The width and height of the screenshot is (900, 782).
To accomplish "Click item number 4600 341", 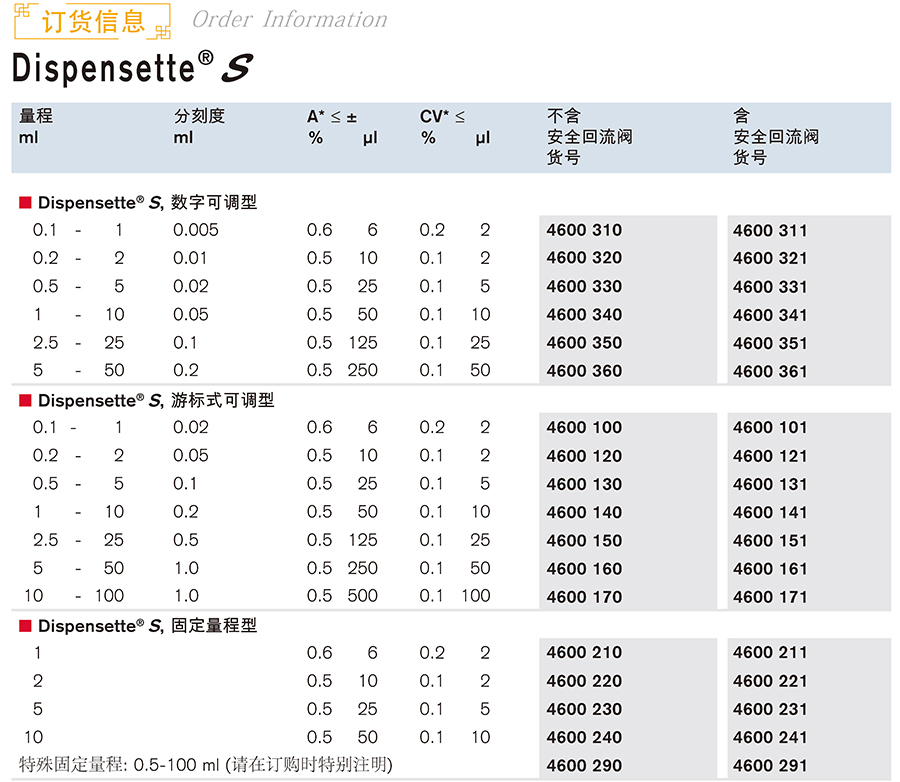I will click(x=770, y=315).
